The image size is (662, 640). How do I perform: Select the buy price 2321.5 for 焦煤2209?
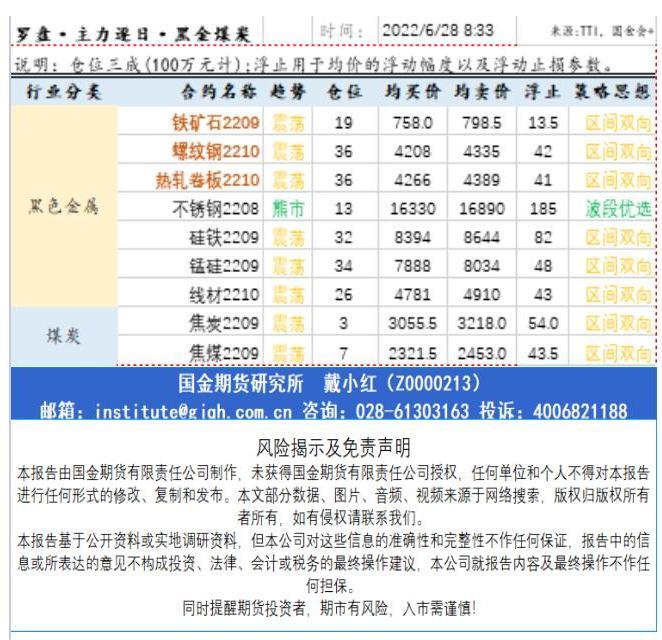click(412, 353)
